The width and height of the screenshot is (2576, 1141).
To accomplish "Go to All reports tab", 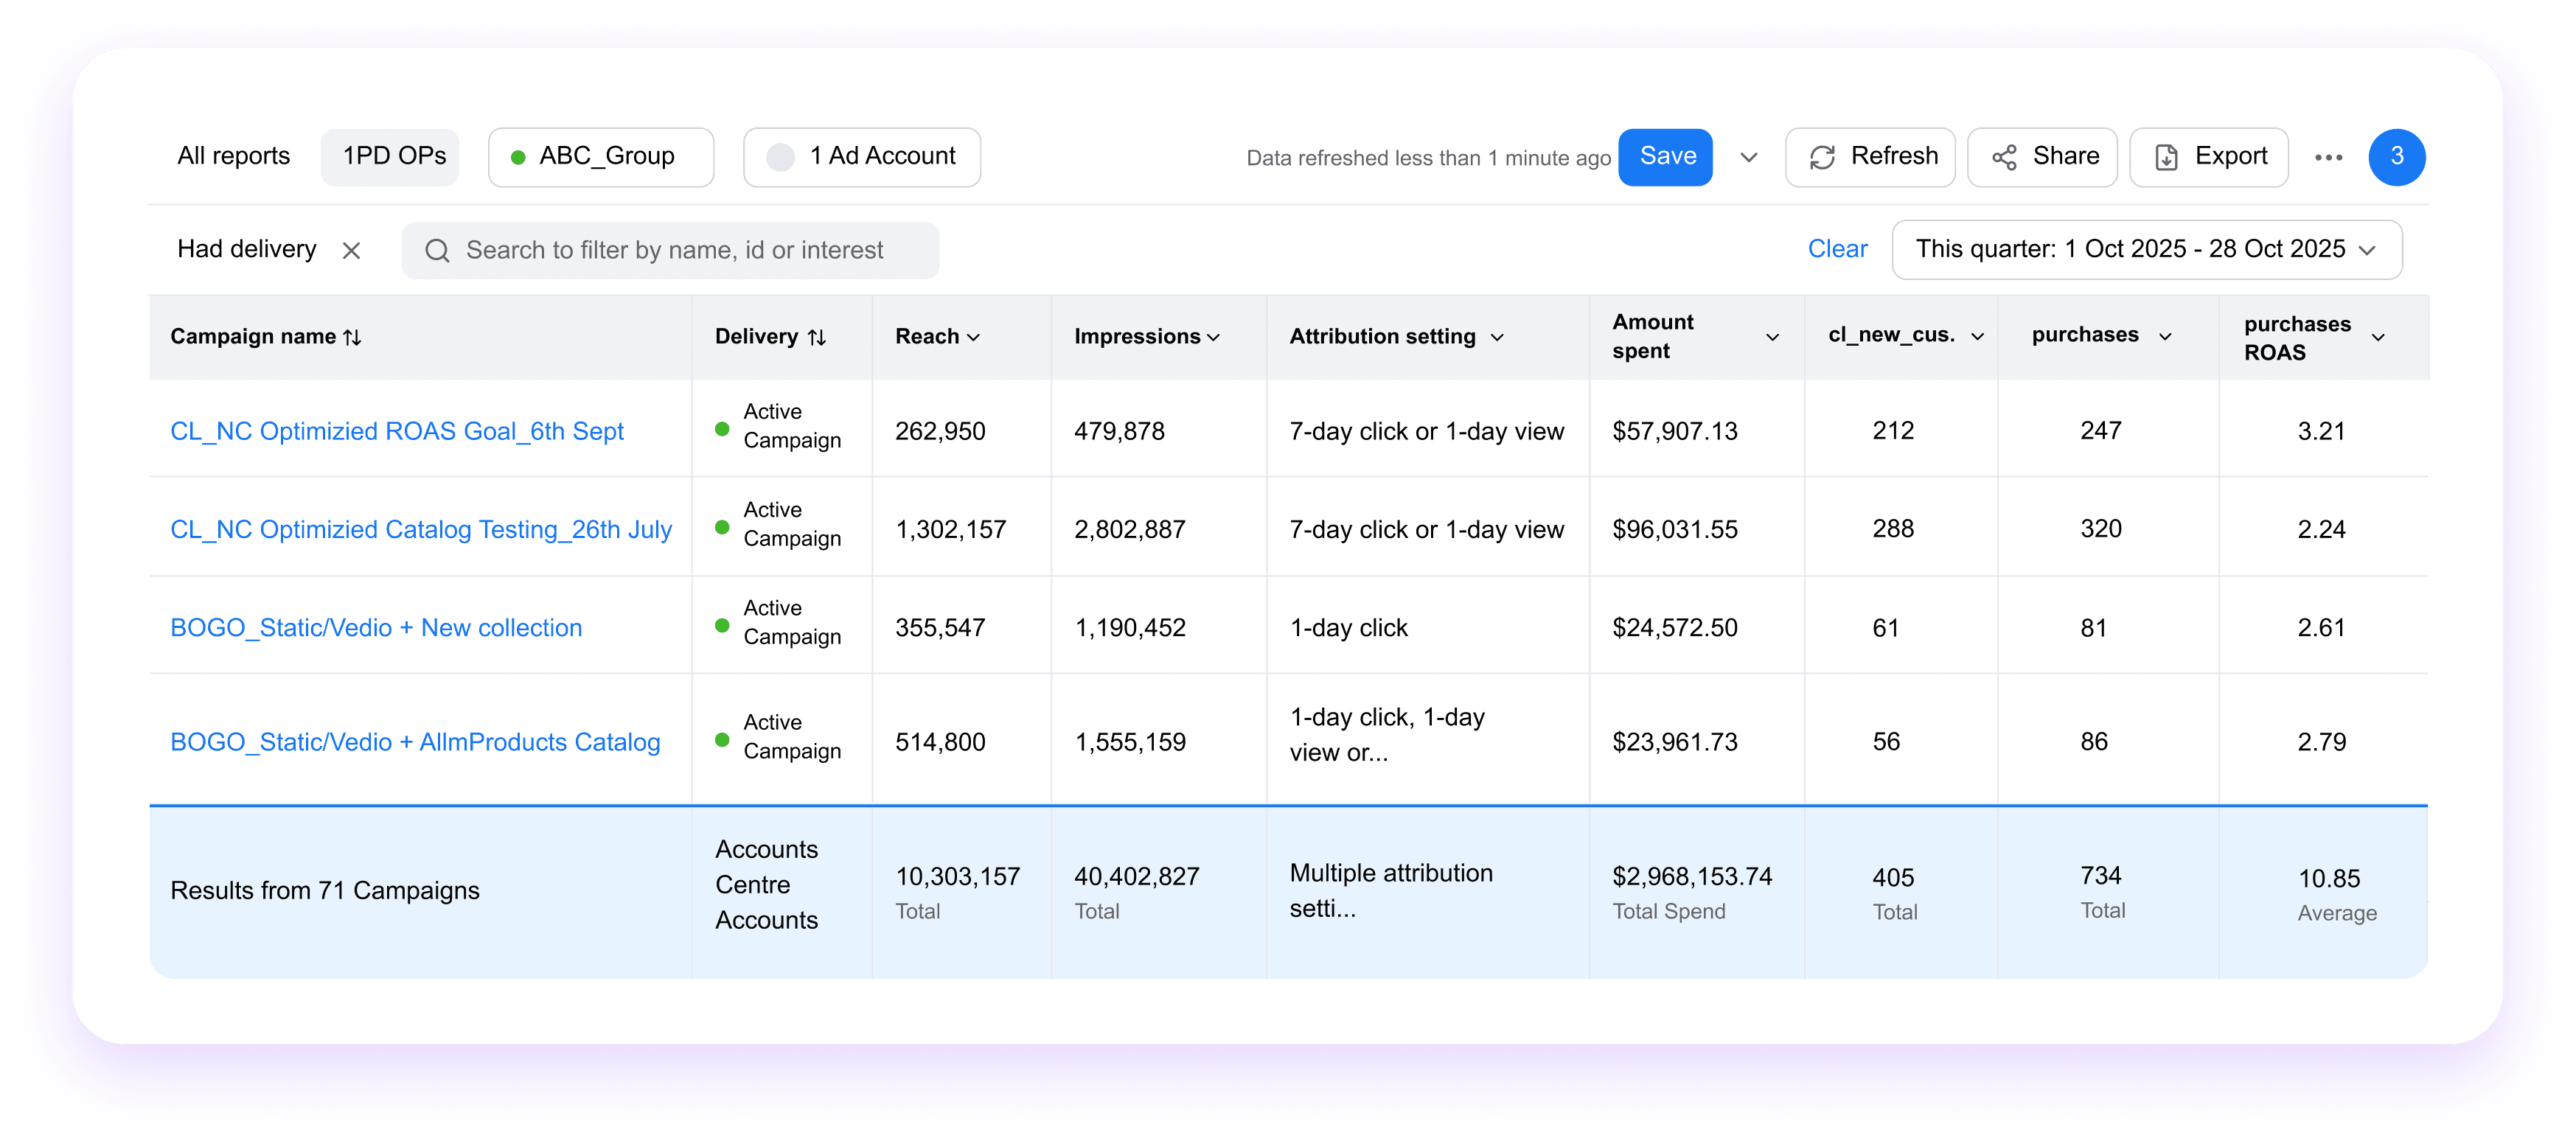I will click(x=233, y=156).
